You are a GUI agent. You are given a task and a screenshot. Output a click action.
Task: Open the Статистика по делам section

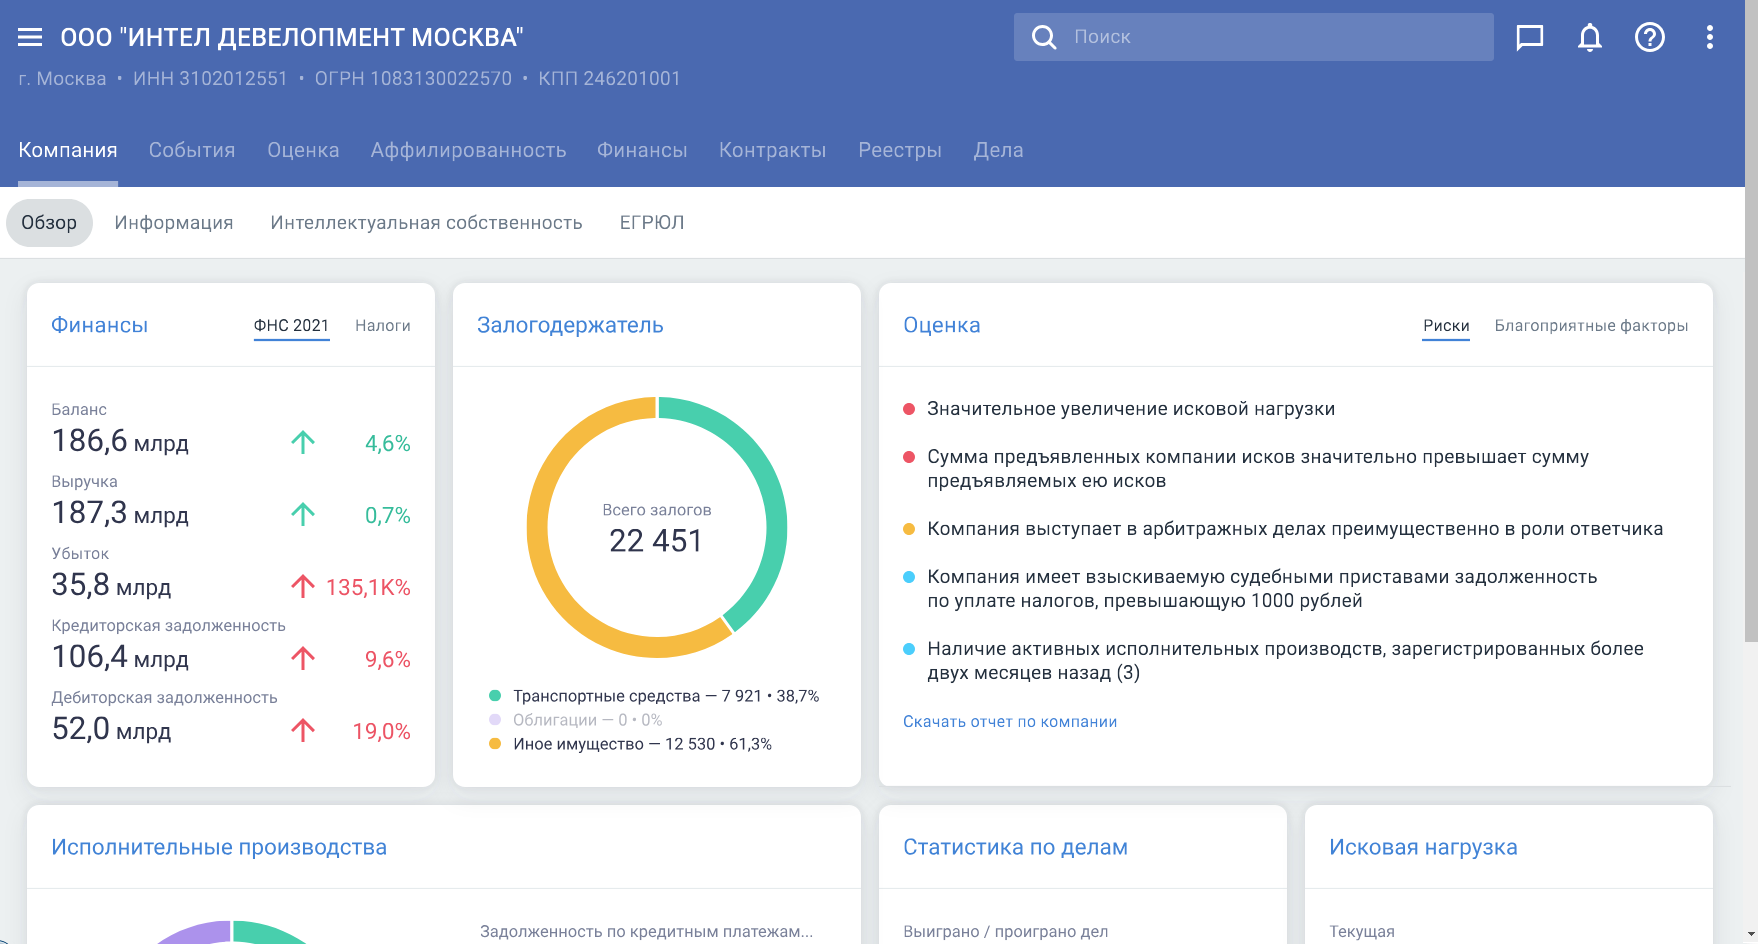click(x=1016, y=847)
